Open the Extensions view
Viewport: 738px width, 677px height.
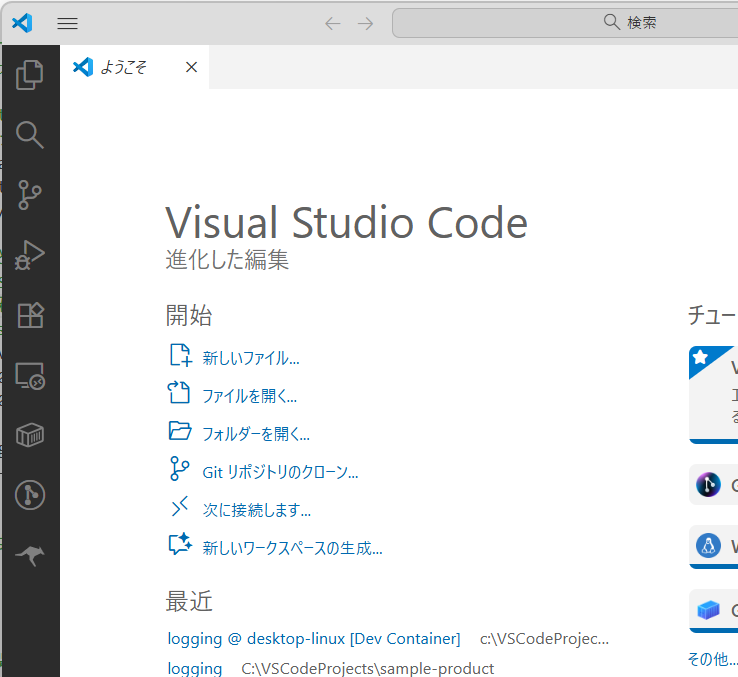[31, 315]
